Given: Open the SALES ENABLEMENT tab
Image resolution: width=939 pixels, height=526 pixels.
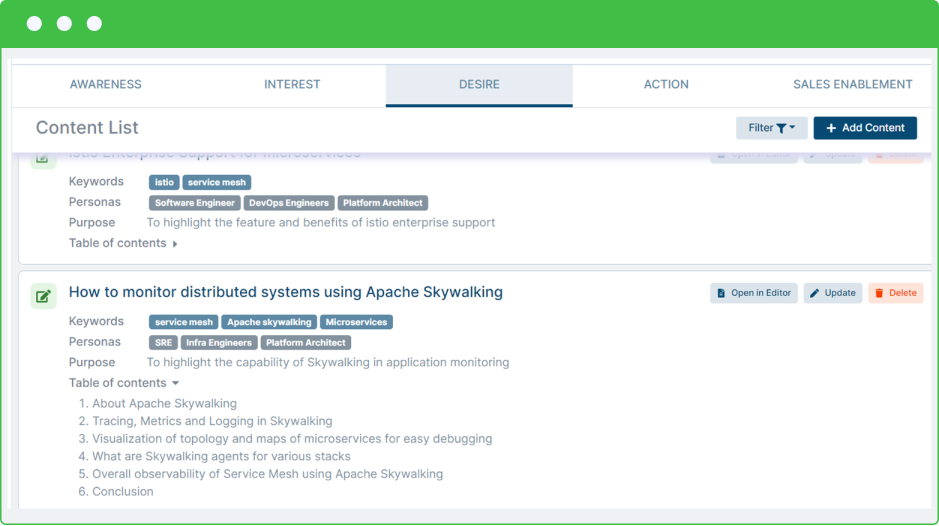Looking at the screenshot, I should 853,84.
